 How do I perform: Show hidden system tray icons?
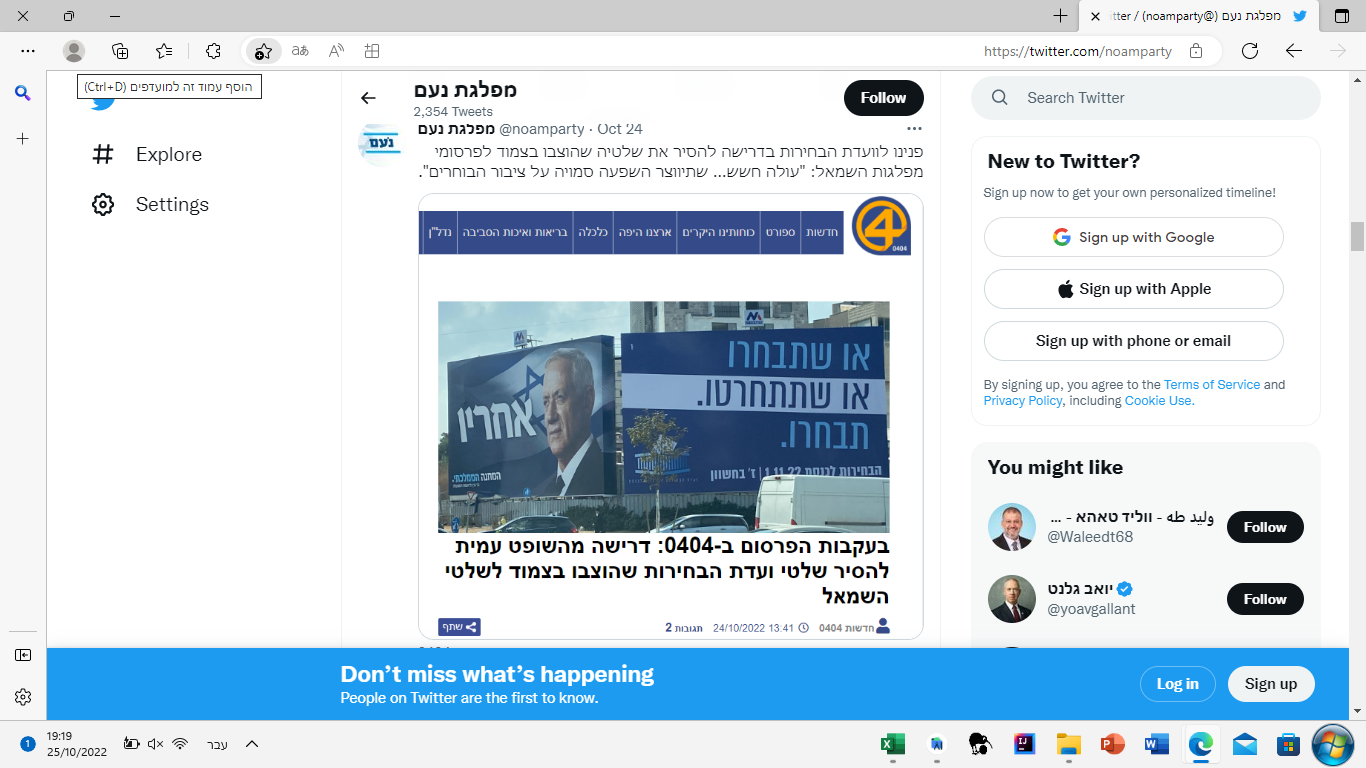(x=252, y=744)
